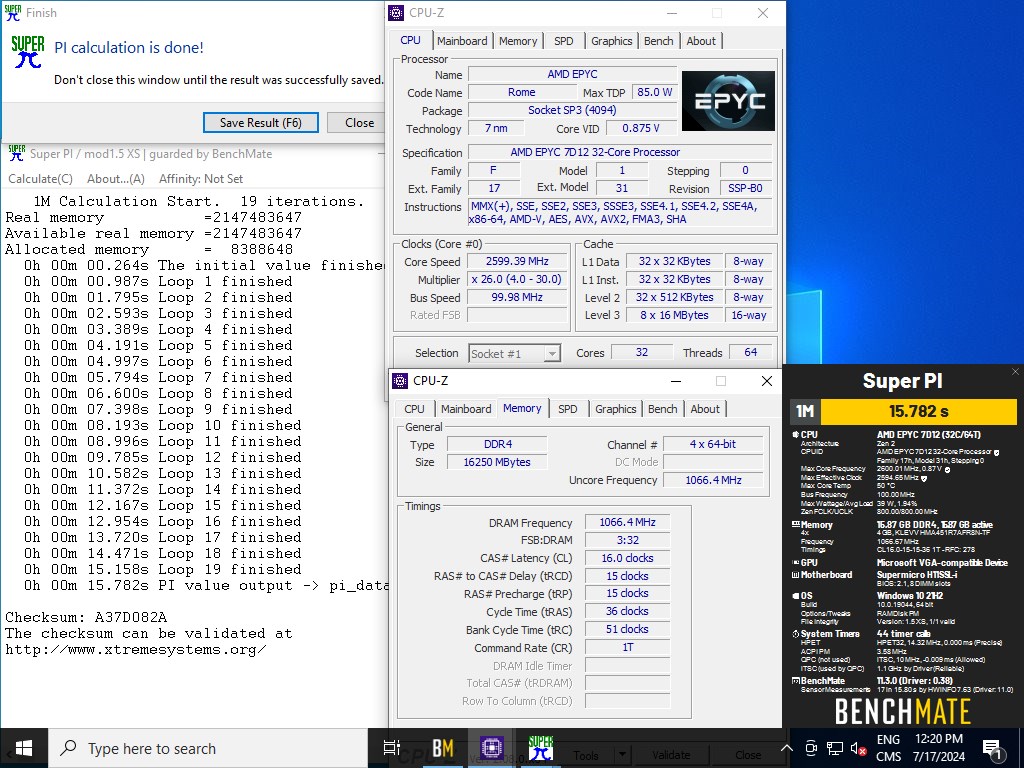Open clock showing 12:20 PM 7/17/2024
Screen dimensions: 1024x768
[938, 748]
